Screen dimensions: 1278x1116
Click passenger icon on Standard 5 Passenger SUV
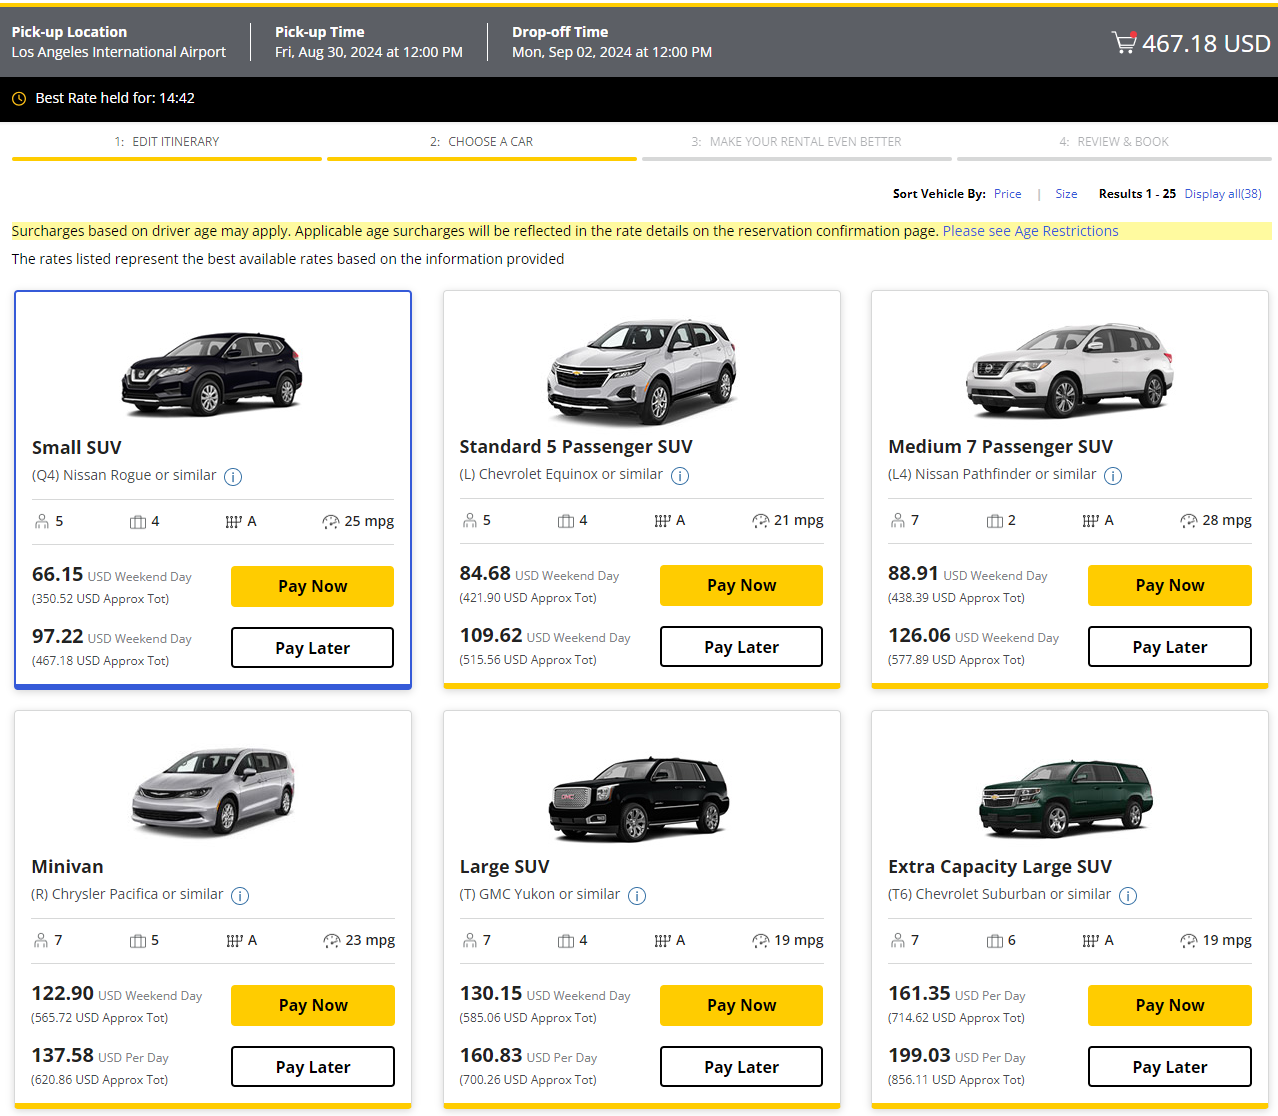click(470, 520)
